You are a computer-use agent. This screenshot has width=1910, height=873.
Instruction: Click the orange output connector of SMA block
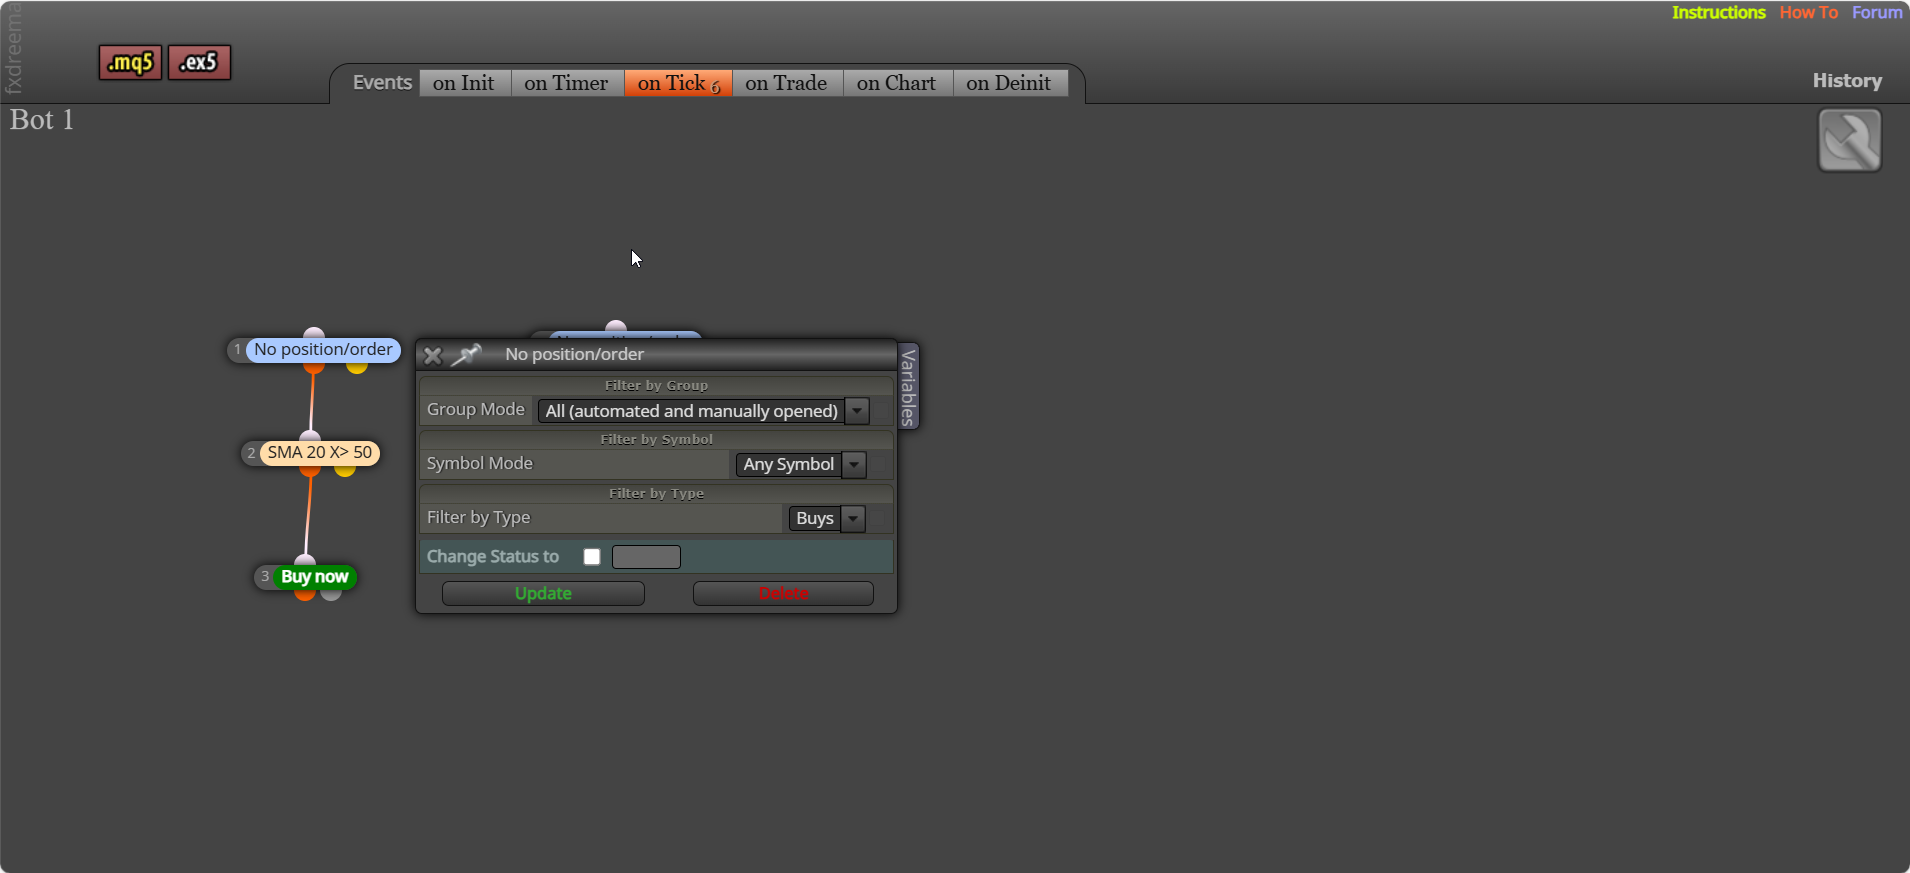310,469
